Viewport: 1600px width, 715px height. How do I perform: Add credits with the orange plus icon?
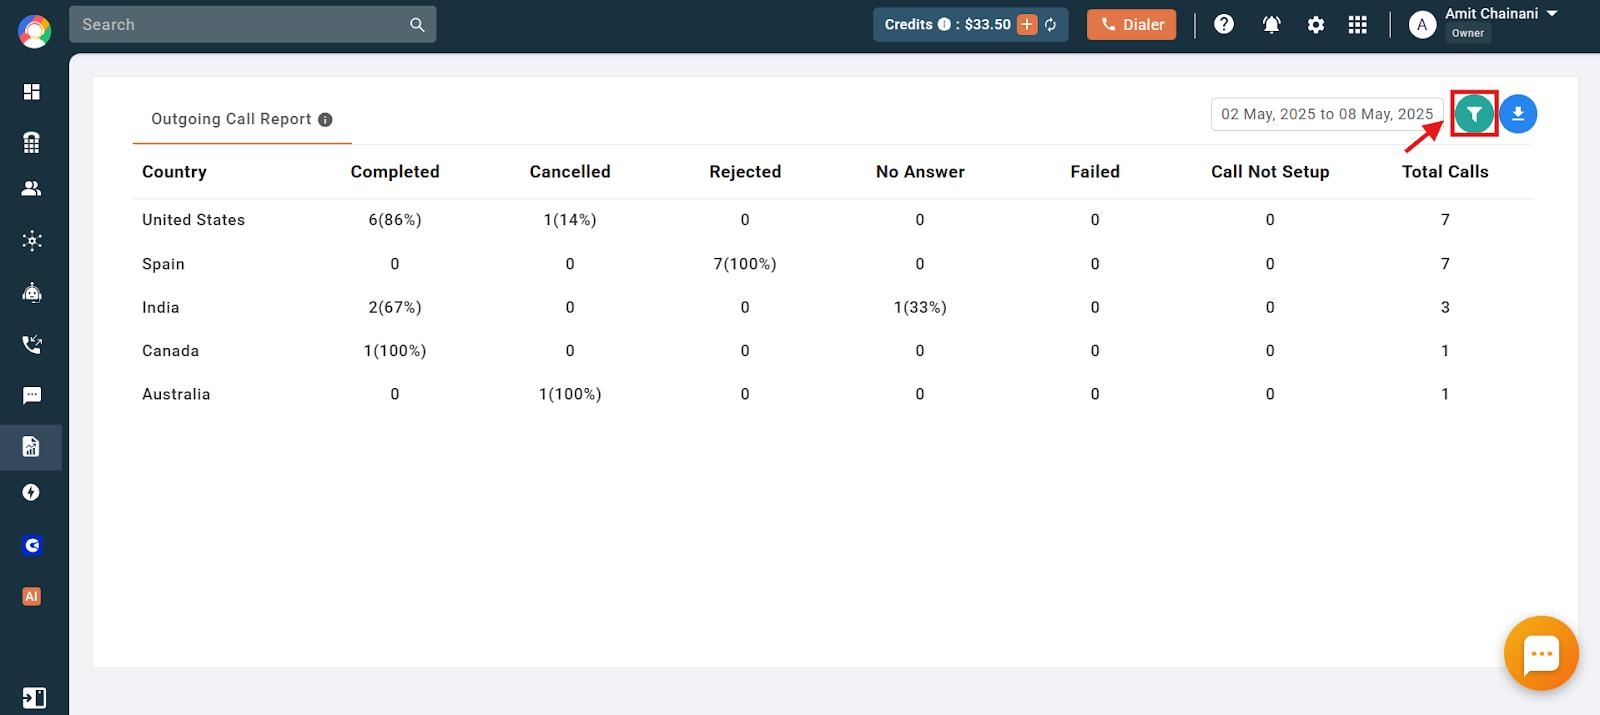[1027, 24]
